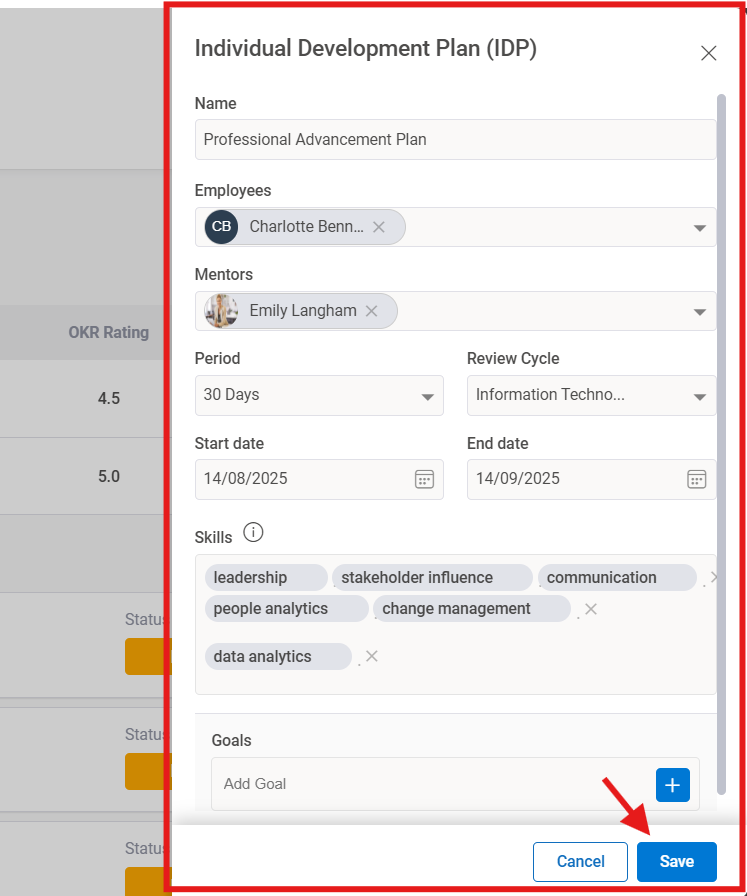Click the 5.0 OKR rating value
The image size is (747, 896).
tap(109, 477)
